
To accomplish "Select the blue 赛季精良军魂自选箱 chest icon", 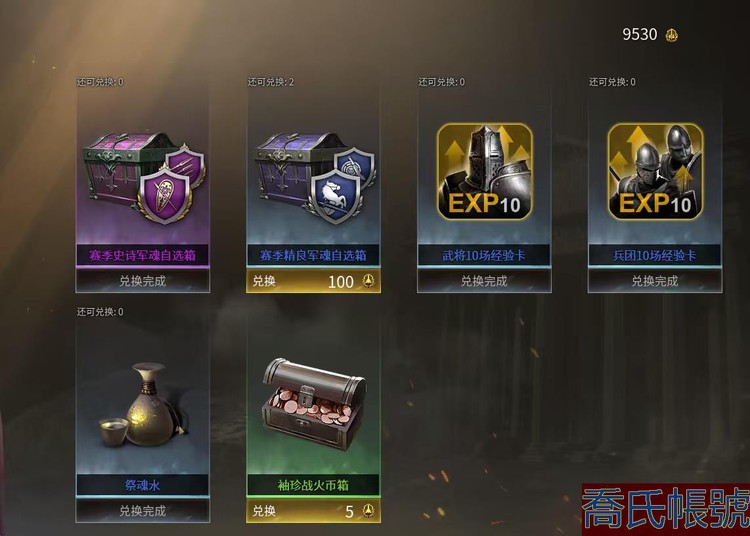I will [315, 178].
